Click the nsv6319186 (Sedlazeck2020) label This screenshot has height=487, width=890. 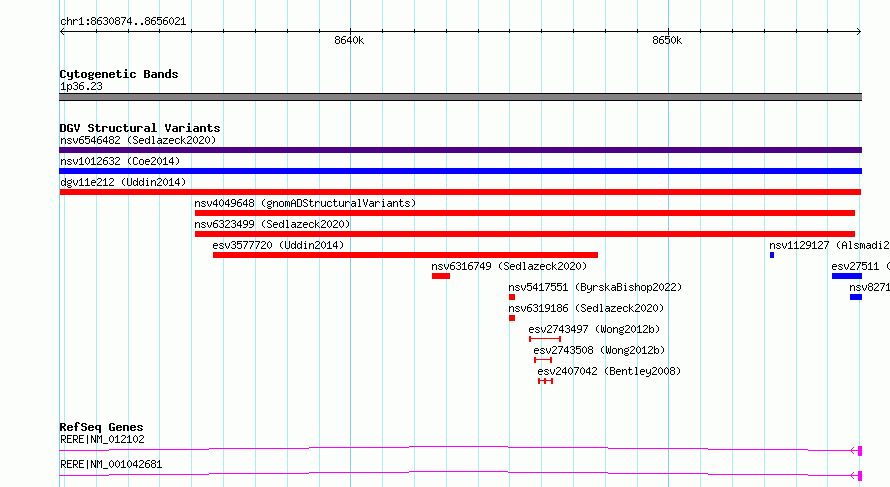pyautogui.click(x=586, y=308)
